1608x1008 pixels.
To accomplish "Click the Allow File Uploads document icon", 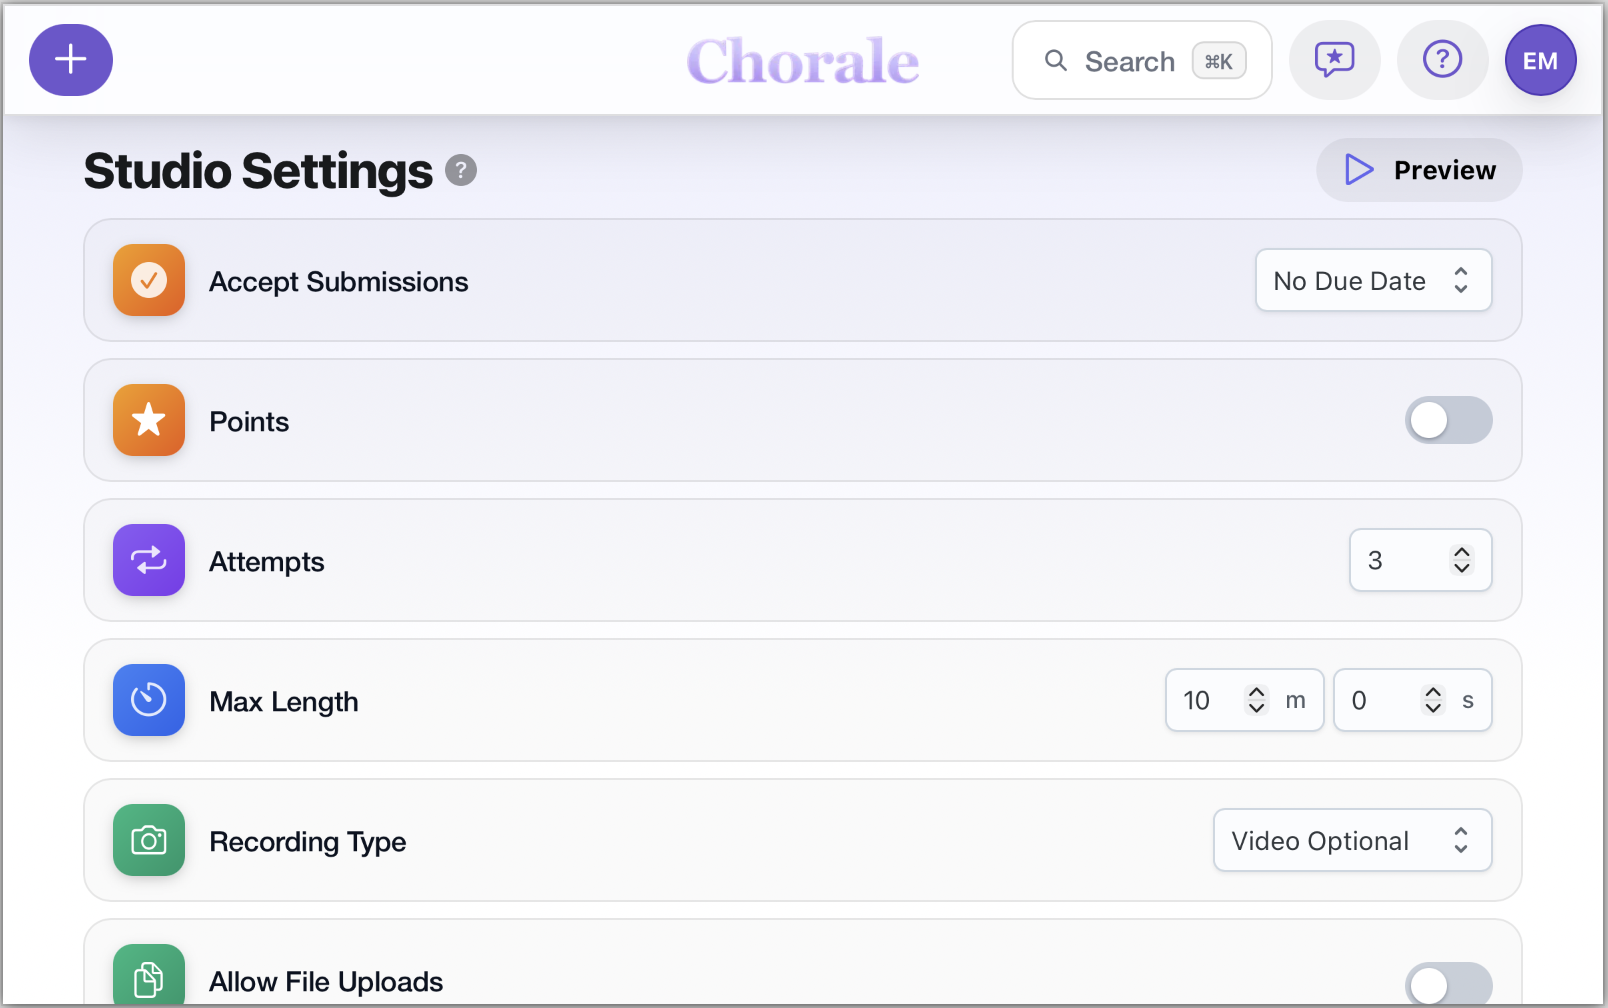I will (149, 975).
